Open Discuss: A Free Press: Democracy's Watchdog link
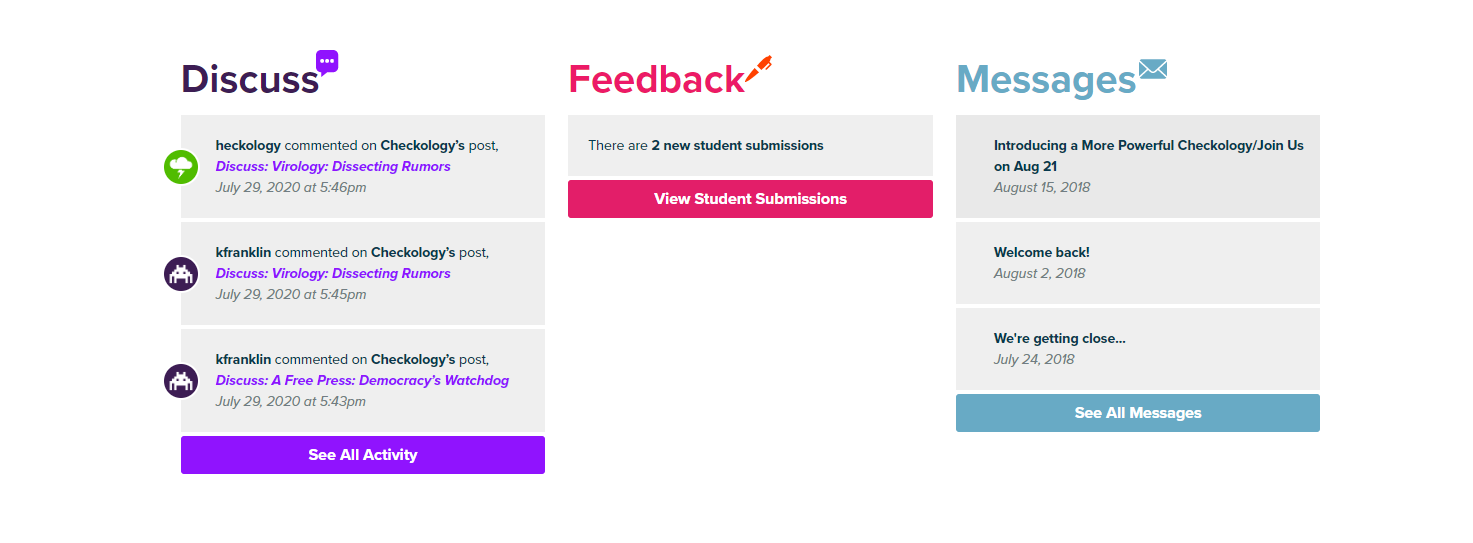 coord(362,381)
